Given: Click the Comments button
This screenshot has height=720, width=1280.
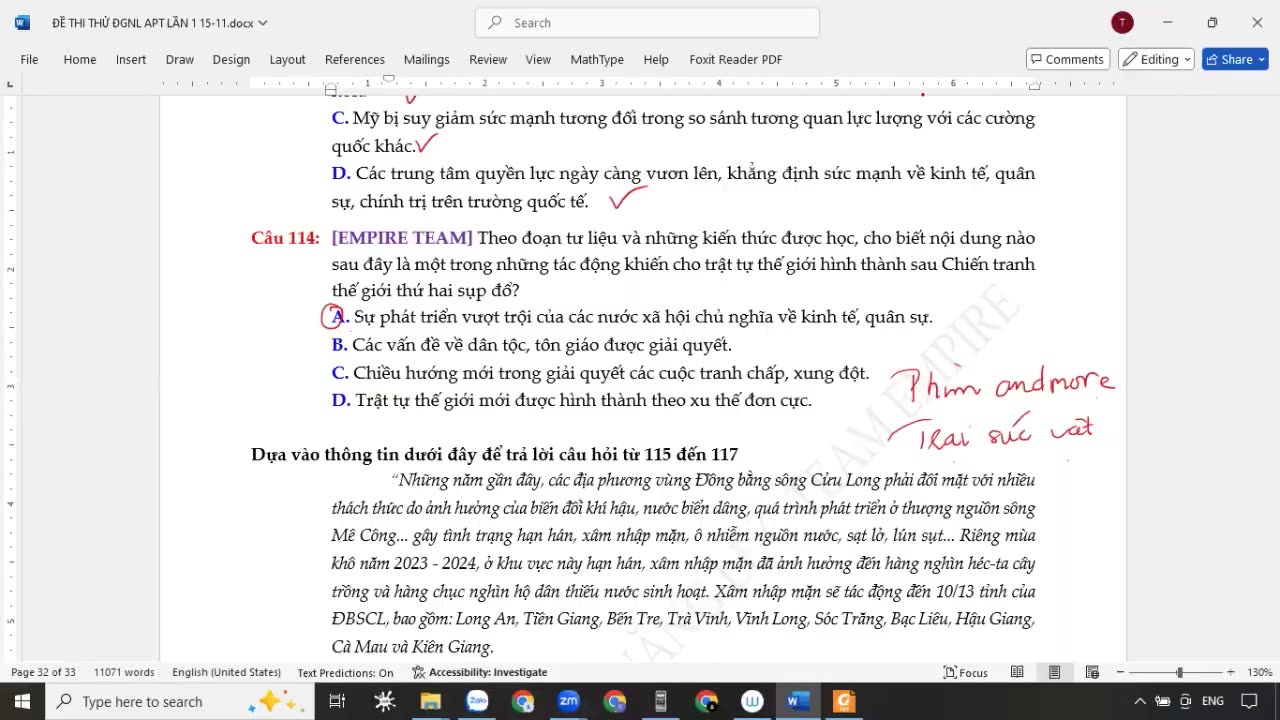Looking at the screenshot, I should (x=1067, y=59).
